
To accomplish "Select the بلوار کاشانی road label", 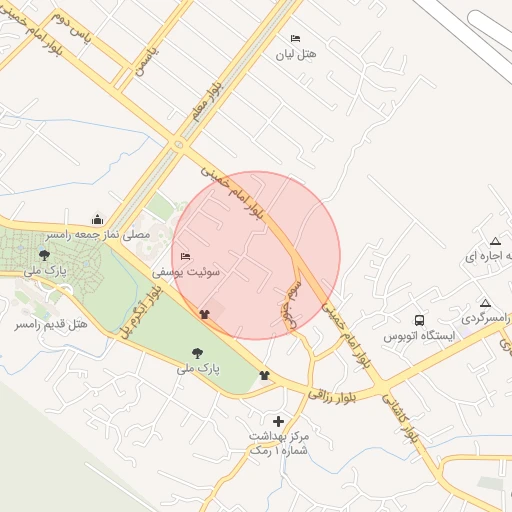I will point(400,418).
